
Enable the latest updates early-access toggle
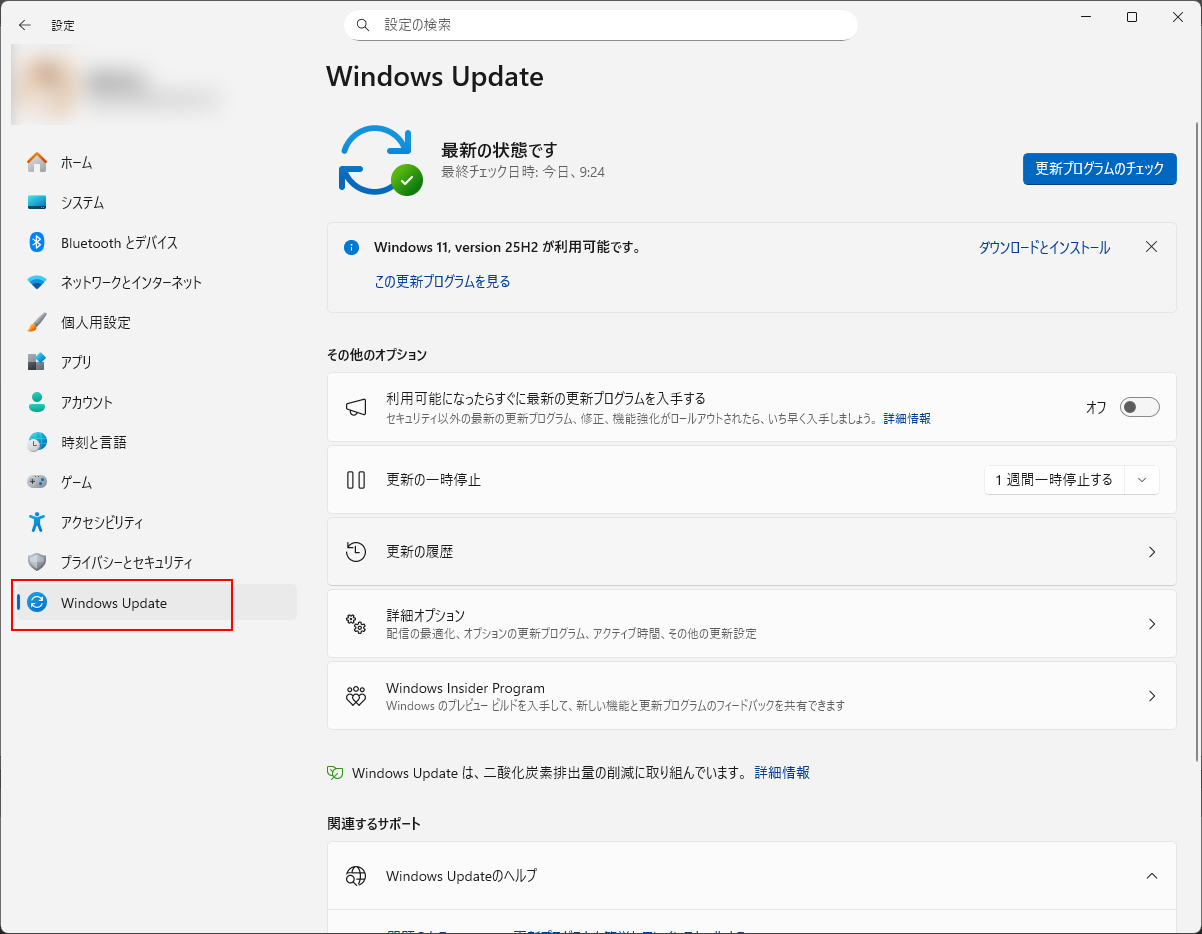[1139, 407]
